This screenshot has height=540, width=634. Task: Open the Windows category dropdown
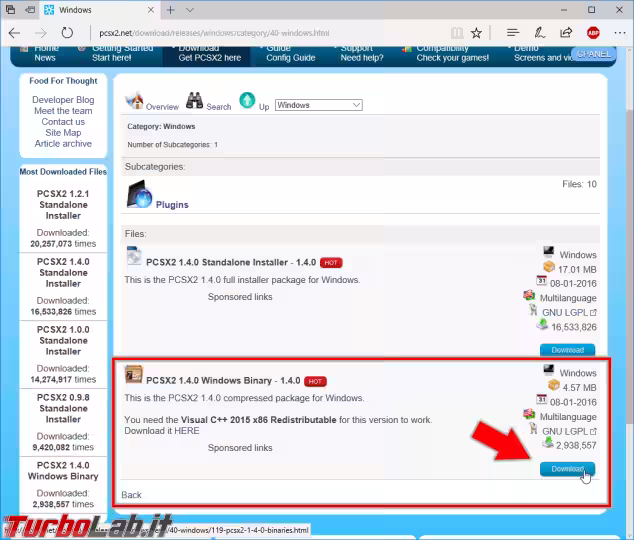coord(319,105)
